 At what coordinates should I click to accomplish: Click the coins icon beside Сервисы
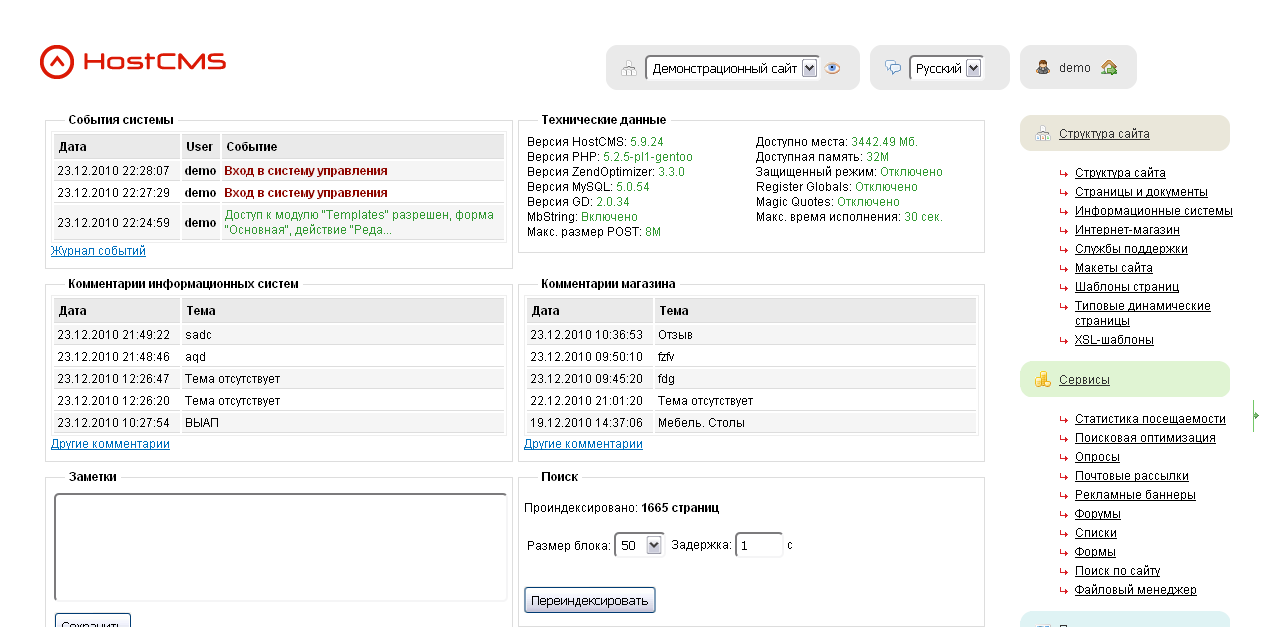click(x=1043, y=379)
